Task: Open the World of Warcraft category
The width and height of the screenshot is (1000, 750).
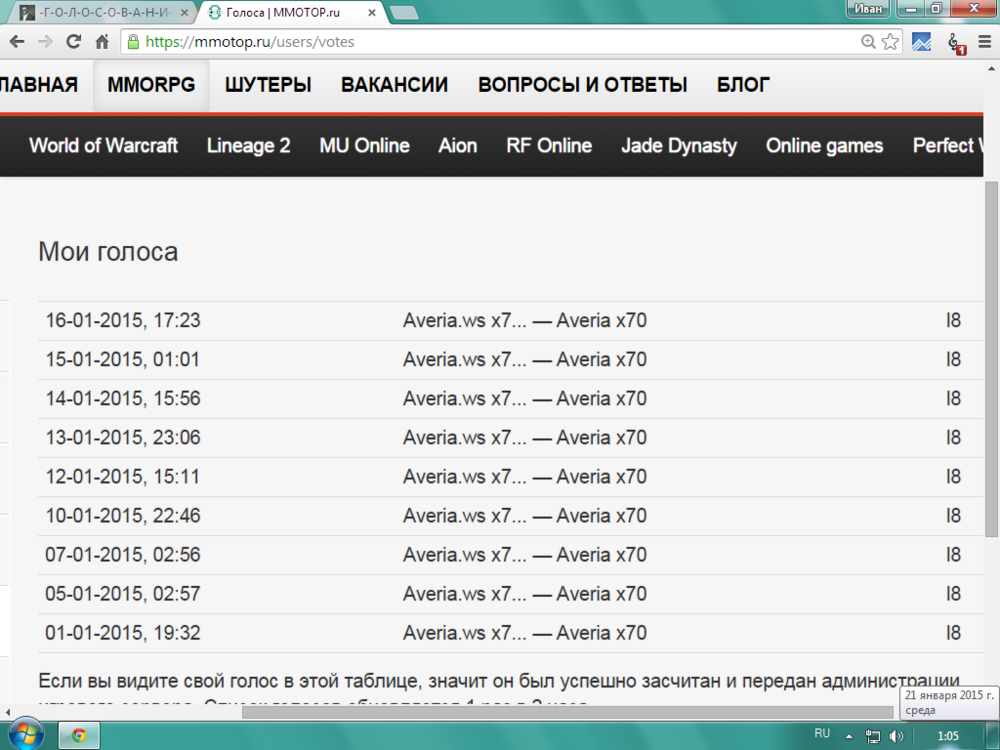Action: (x=103, y=146)
